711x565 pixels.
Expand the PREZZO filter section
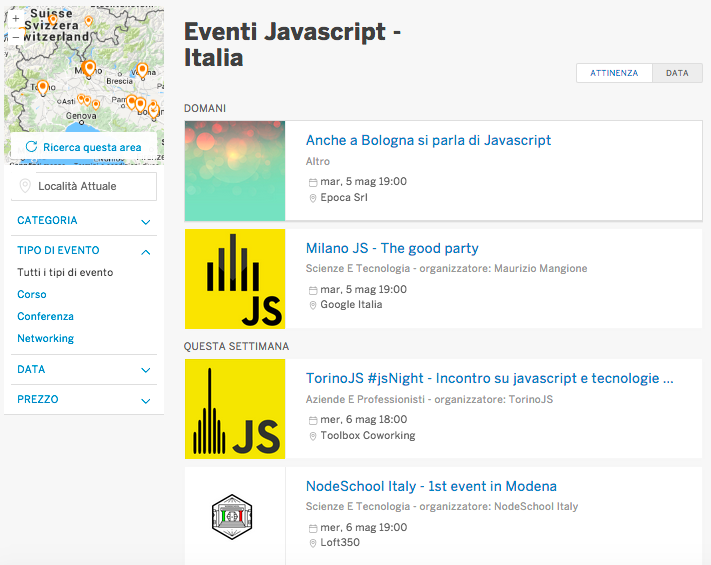(84, 399)
